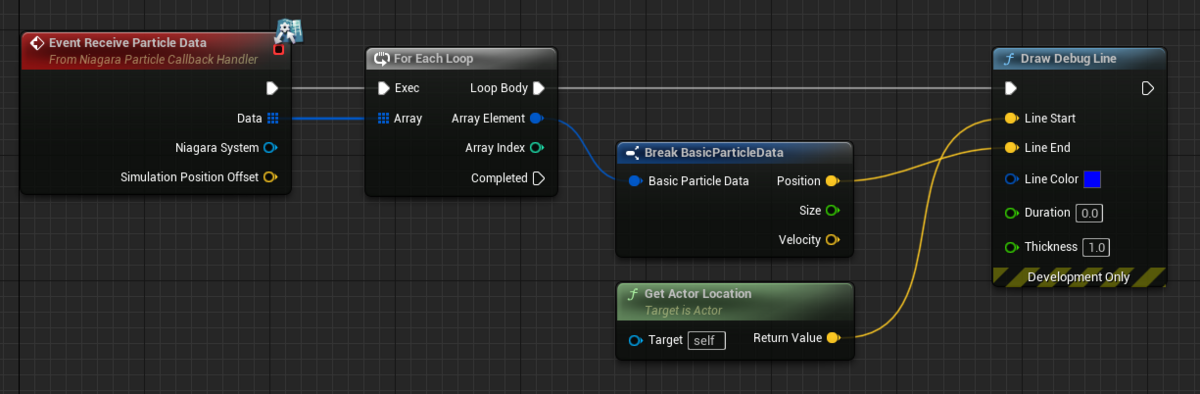Click the Loop Body exec output pin

click(x=538, y=88)
